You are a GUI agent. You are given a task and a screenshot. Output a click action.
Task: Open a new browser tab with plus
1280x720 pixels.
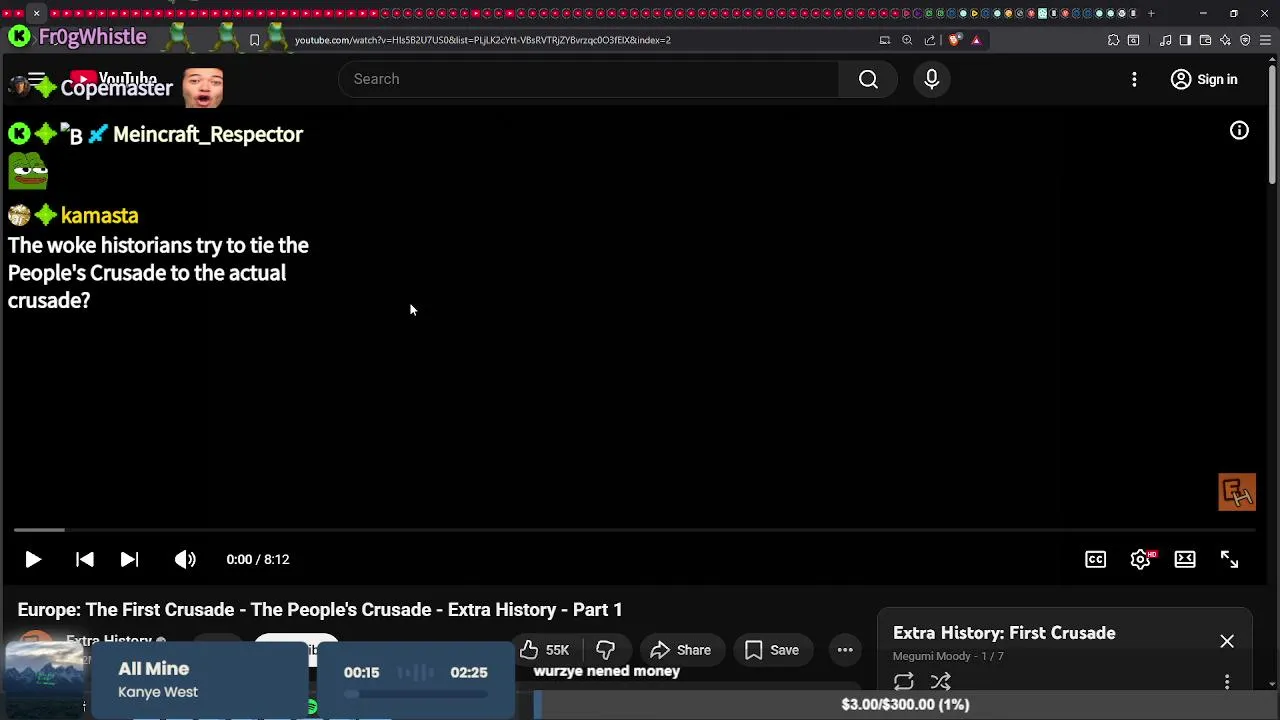coord(1151,13)
